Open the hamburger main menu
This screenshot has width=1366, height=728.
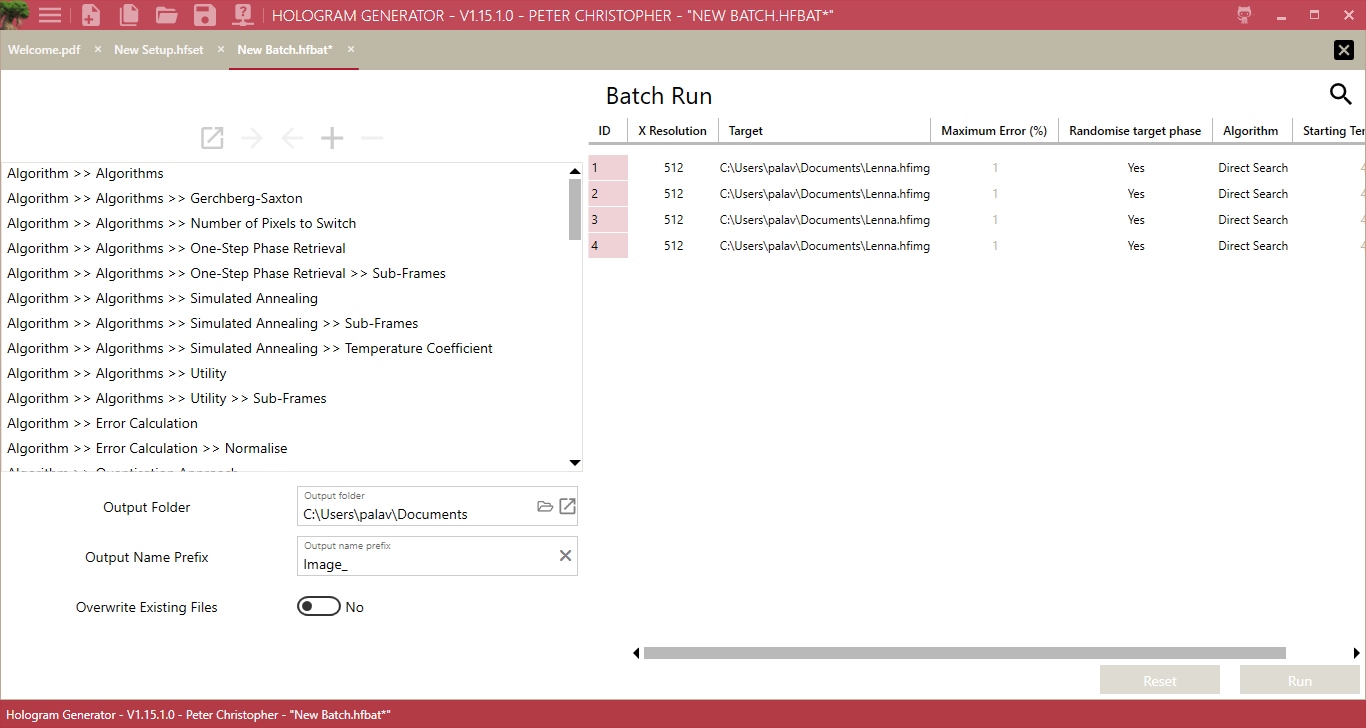50,15
